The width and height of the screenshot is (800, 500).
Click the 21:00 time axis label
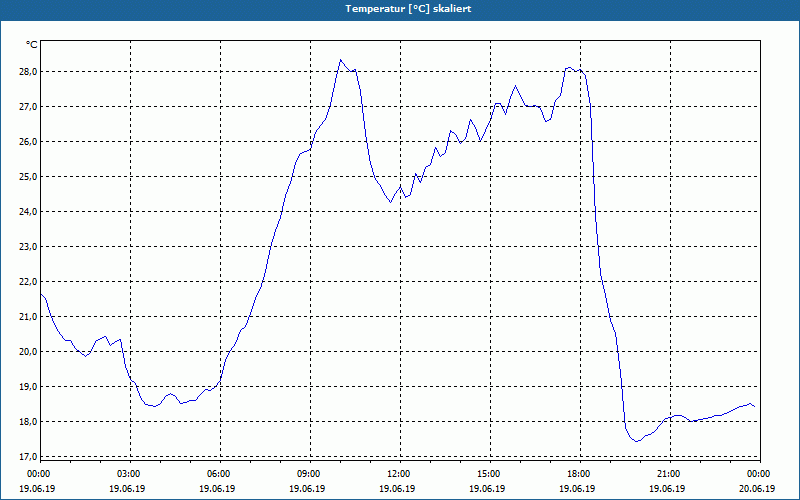coord(670,474)
